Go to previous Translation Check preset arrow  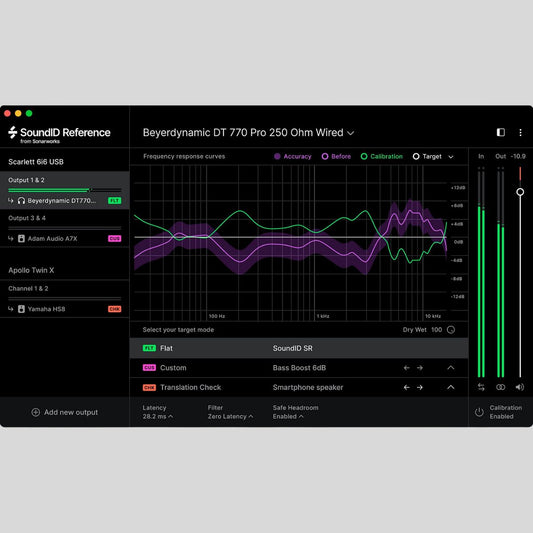pos(407,388)
